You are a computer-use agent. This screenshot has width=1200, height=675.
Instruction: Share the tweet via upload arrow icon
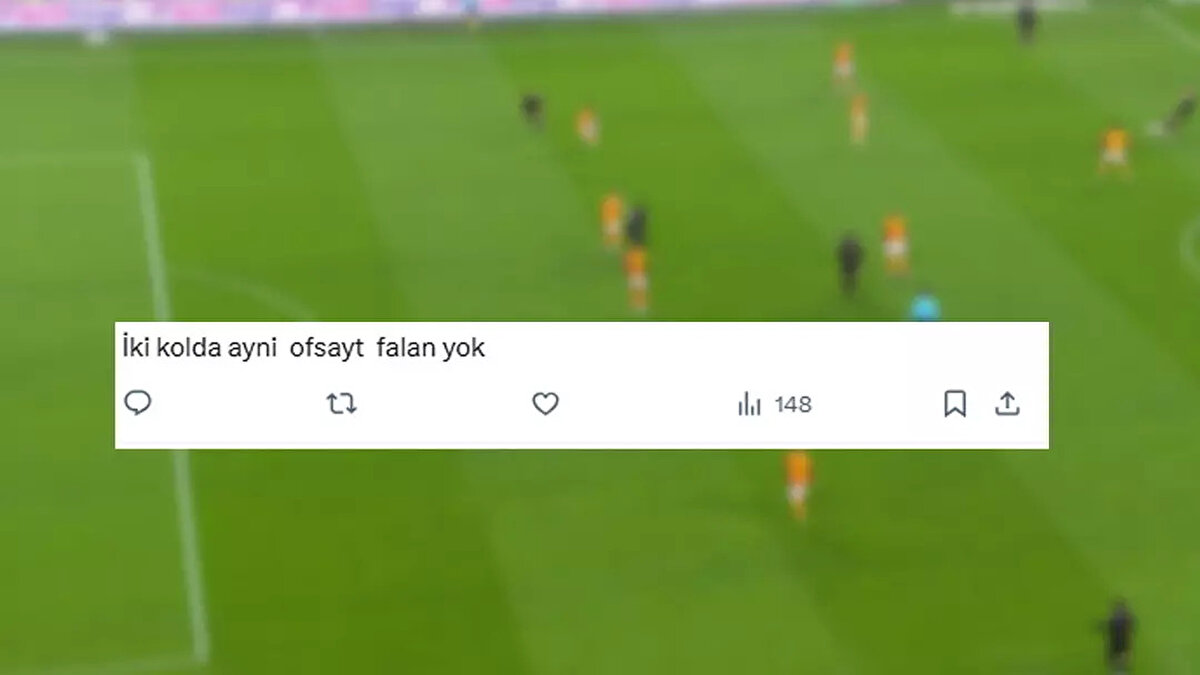[x=1007, y=404]
